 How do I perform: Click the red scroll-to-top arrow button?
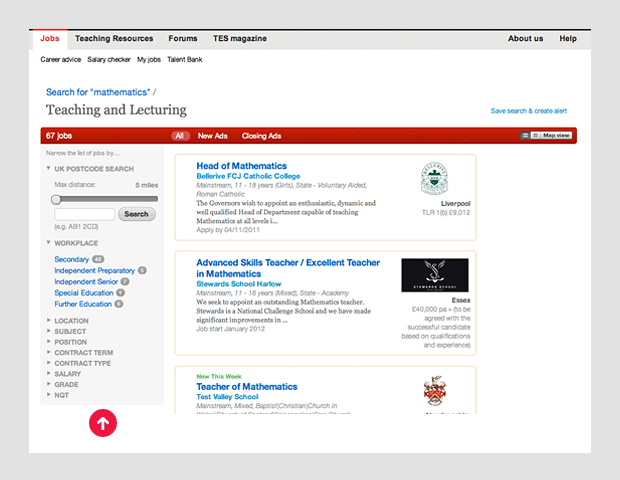[x=103, y=423]
